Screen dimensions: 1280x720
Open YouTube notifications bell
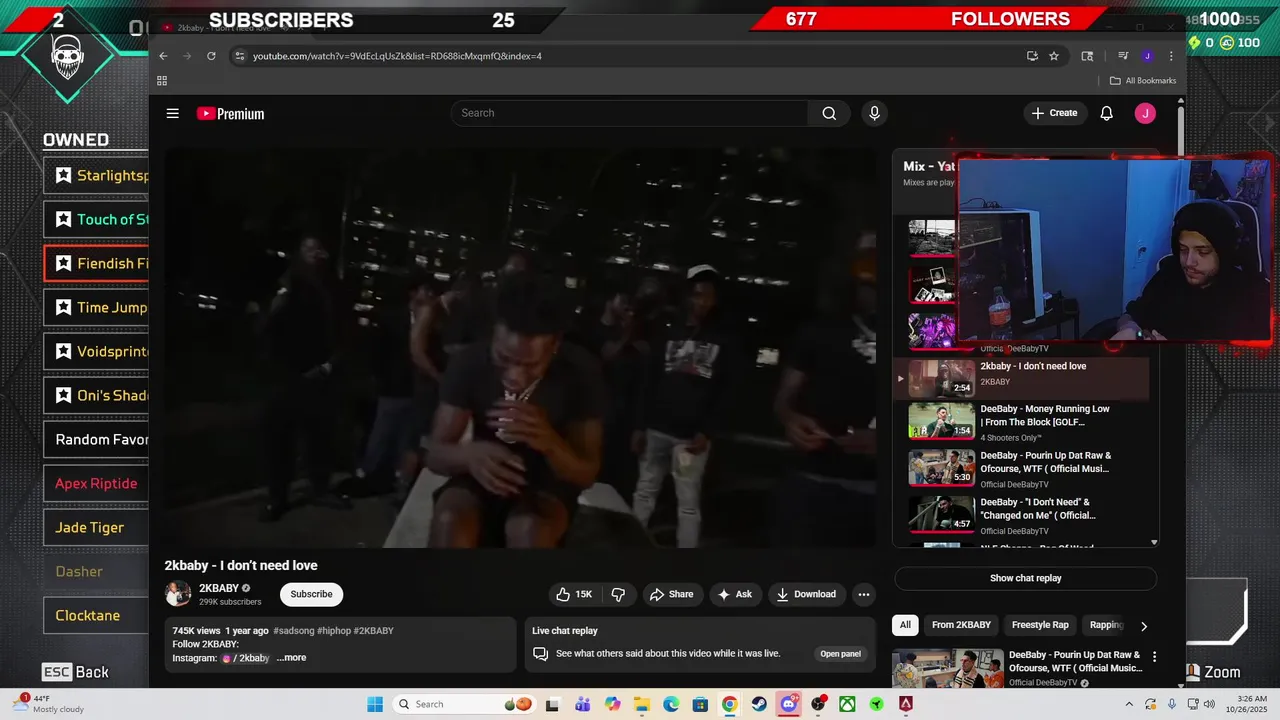pos(1106,113)
